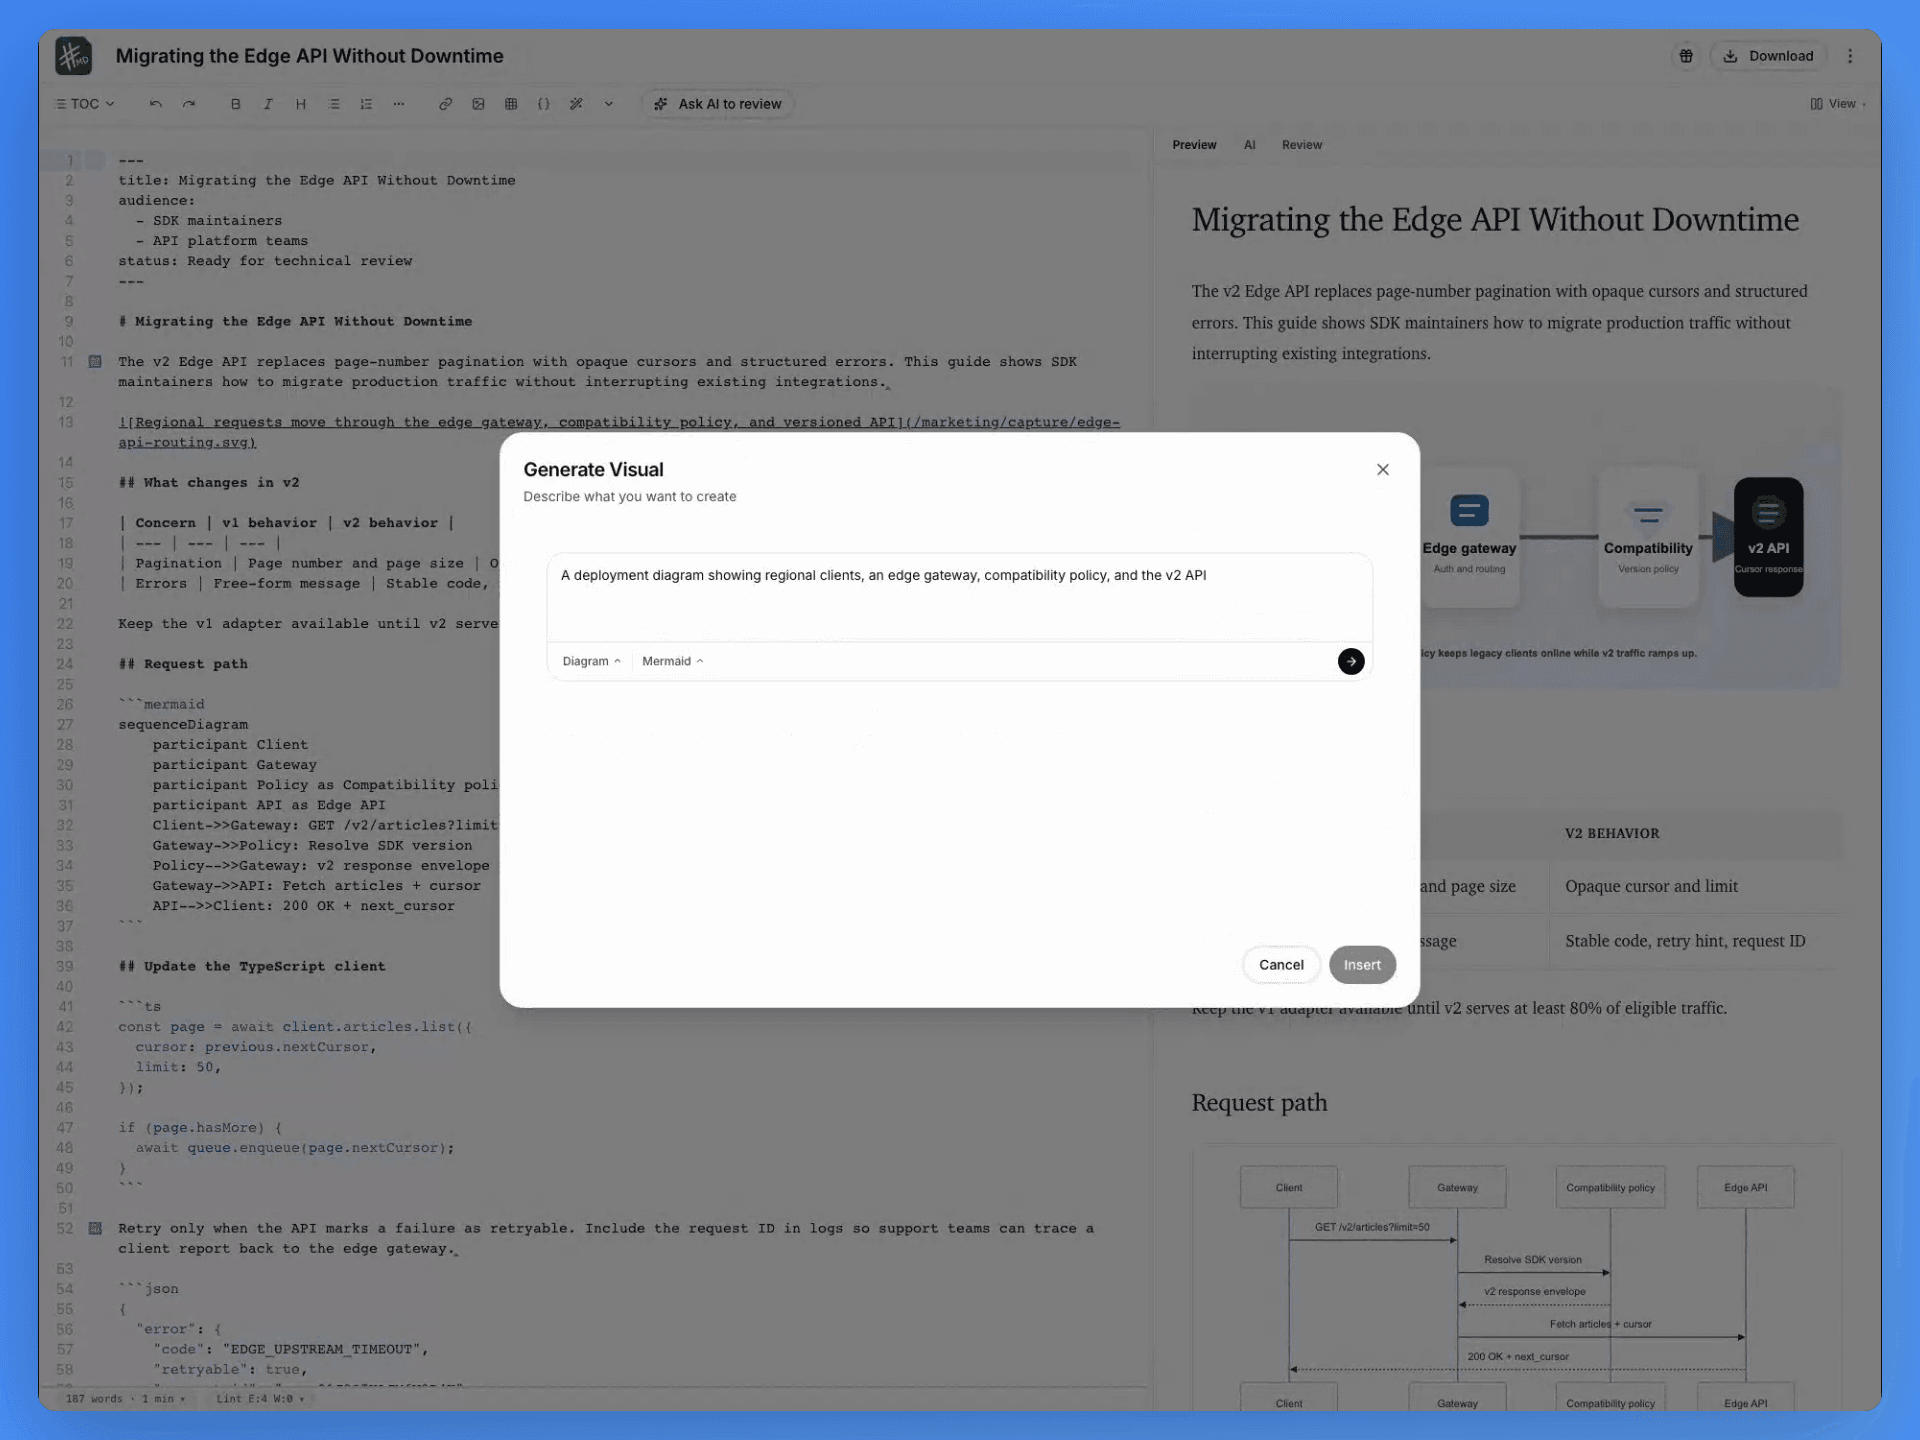Insert a bulleted list

(x=334, y=104)
